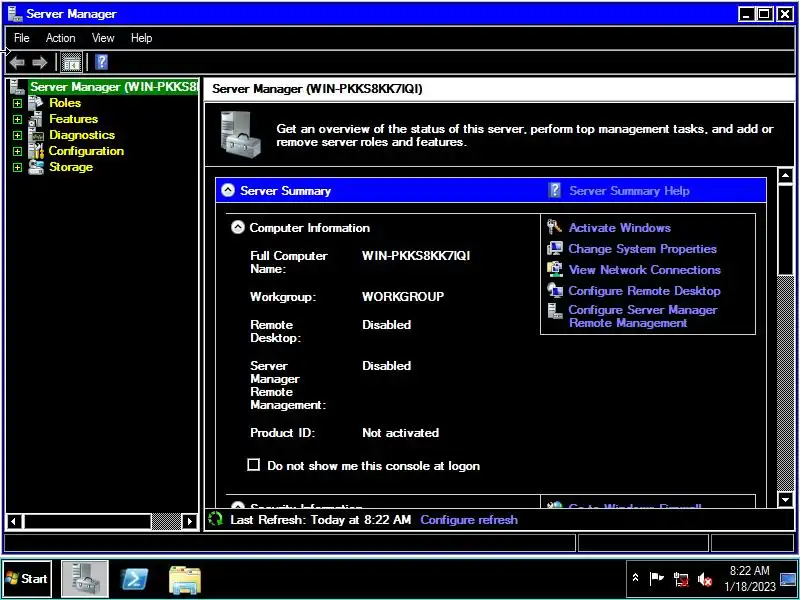The image size is (800, 600).
Task: Click the Activate Windows link
Action: [x=619, y=228]
